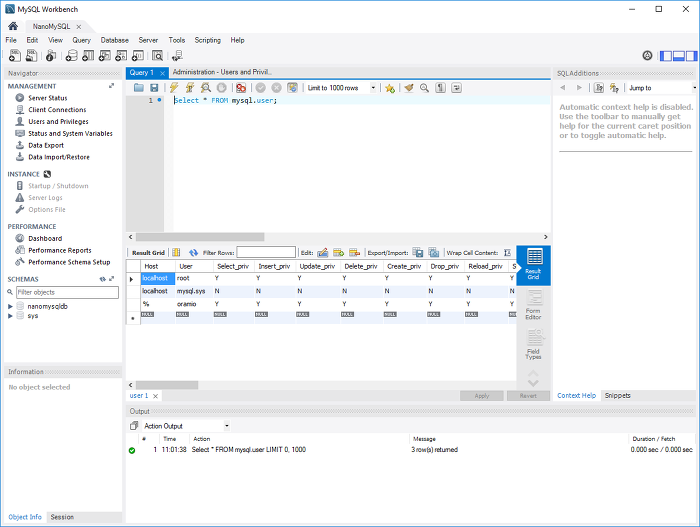700x527 pixels.
Task: Open Users and Privileges
Action: pyautogui.click(x=58, y=121)
